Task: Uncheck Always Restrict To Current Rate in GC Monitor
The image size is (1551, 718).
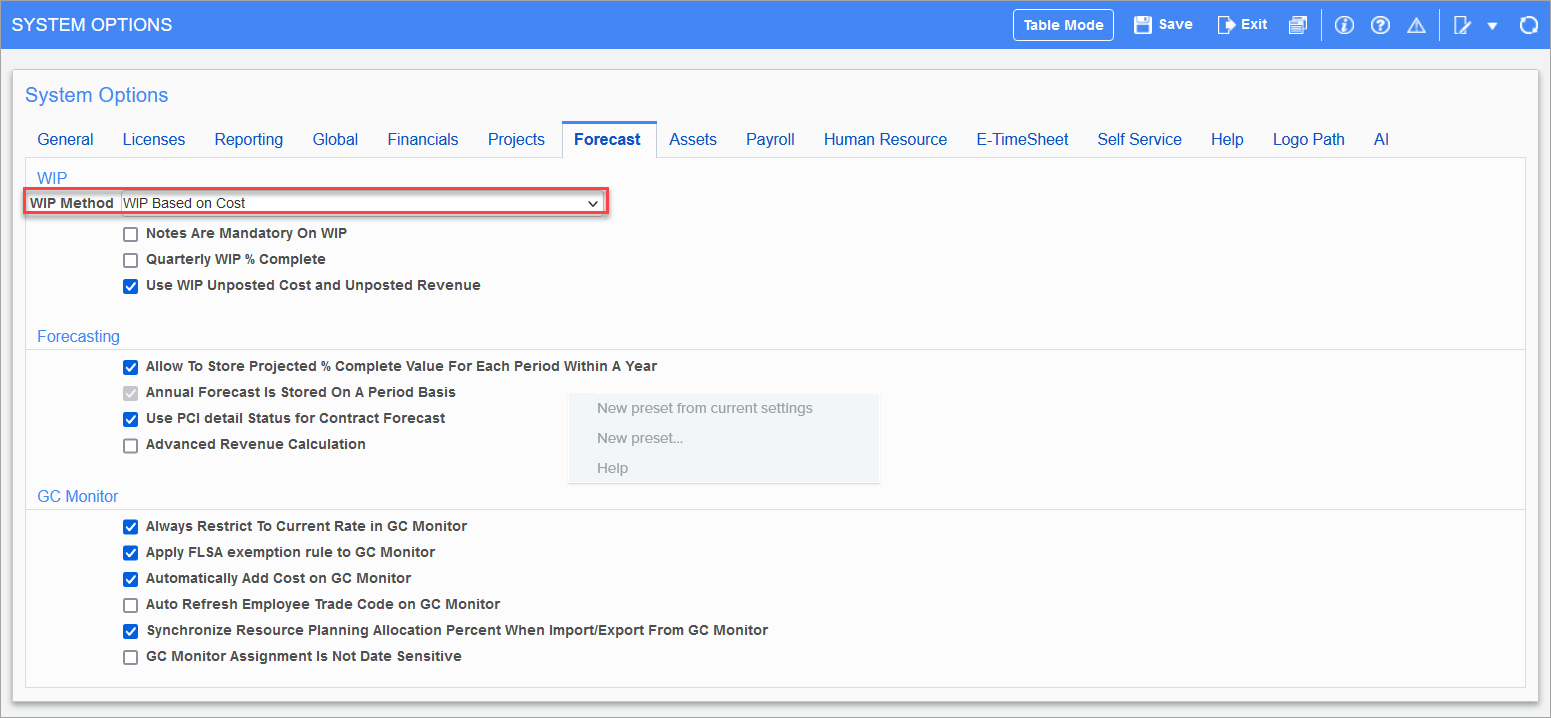Action: pyautogui.click(x=130, y=527)
